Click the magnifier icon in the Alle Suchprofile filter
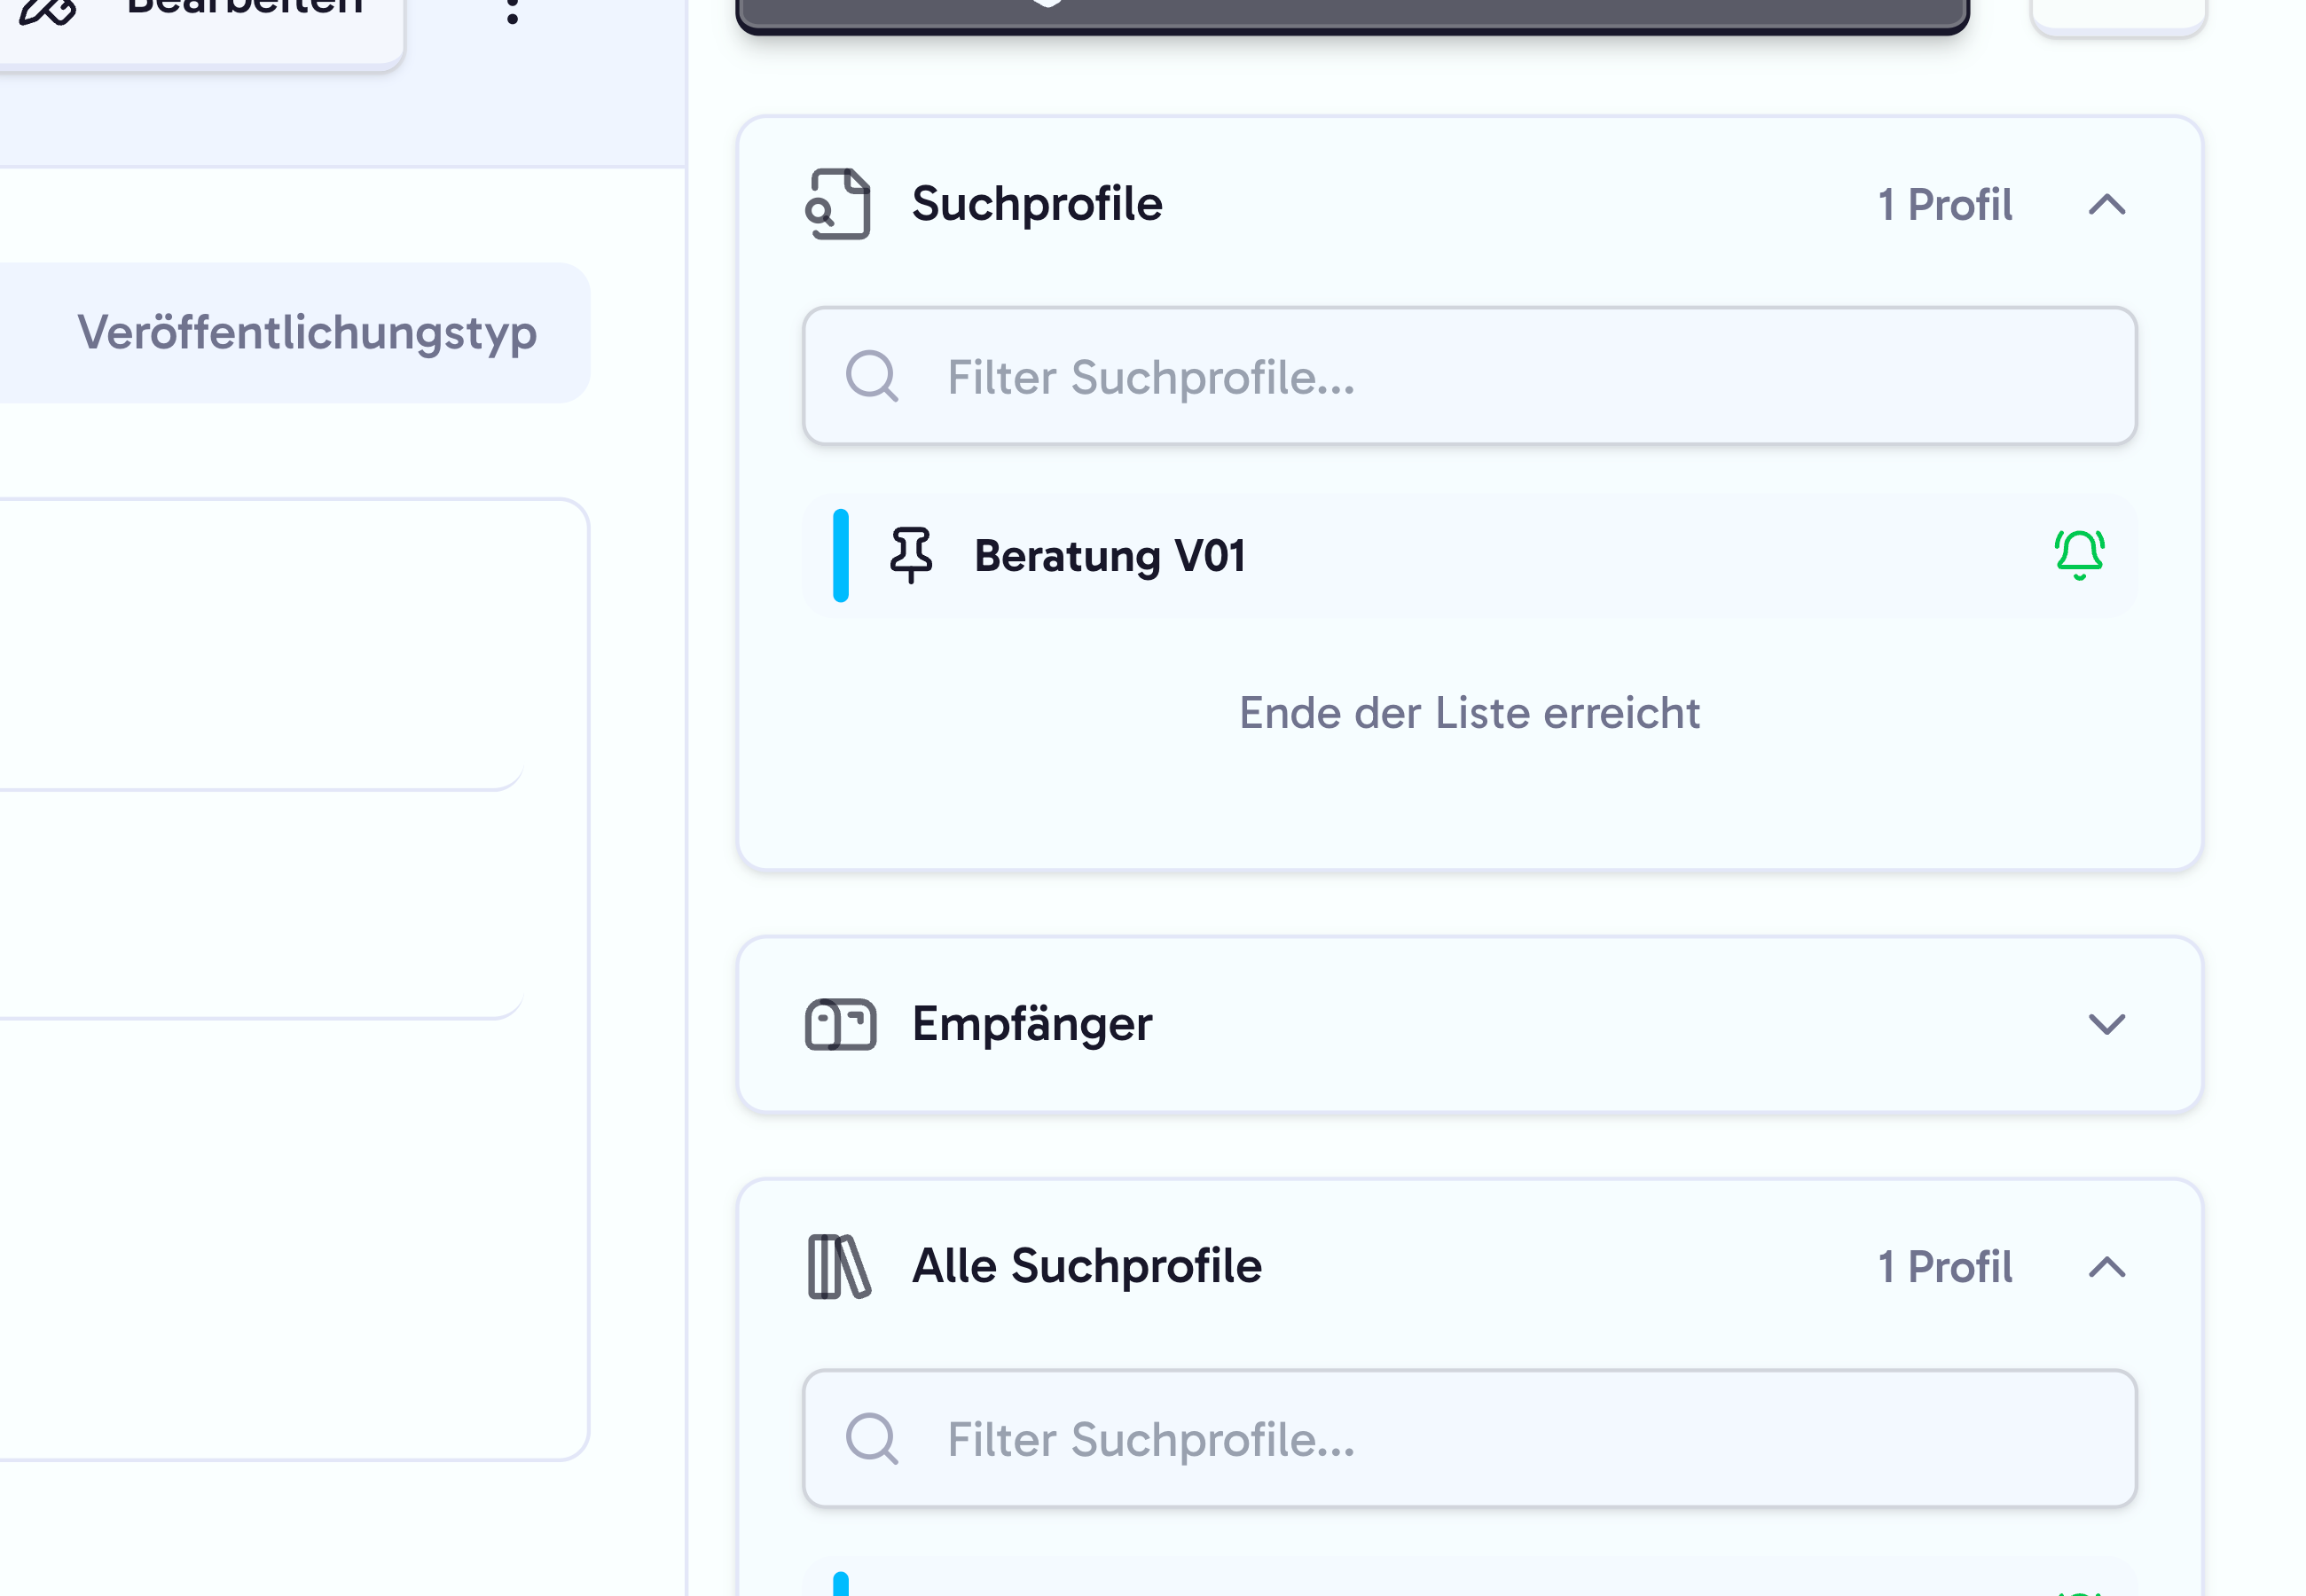This screenshot has height=1596, width=2306. [x=871, y=1438]
